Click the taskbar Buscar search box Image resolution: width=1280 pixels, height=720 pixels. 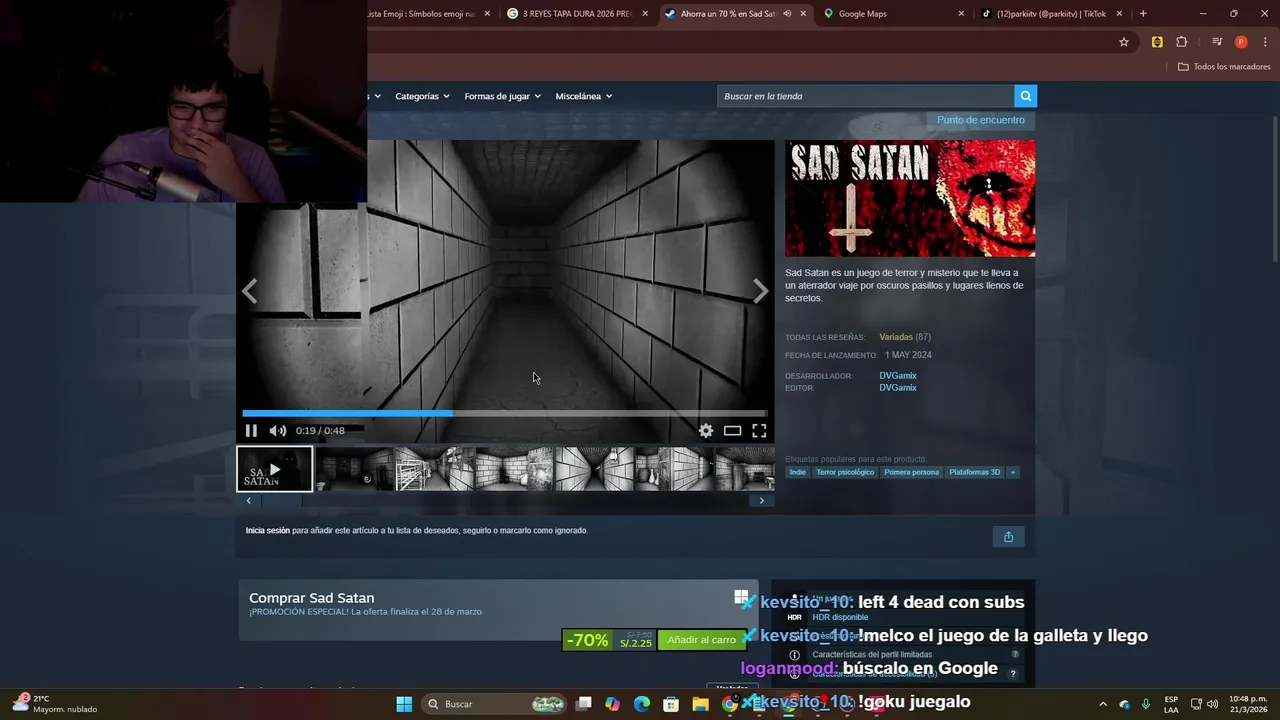[494, 704]
